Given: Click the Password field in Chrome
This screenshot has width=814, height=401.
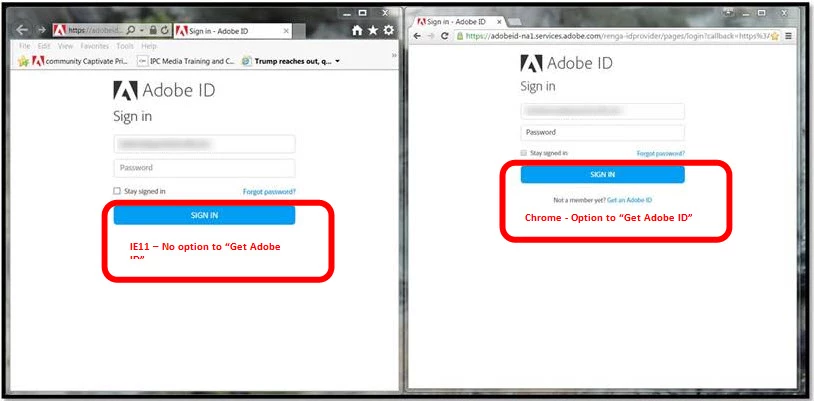Looking at the screenshot, I should [603, 132].
